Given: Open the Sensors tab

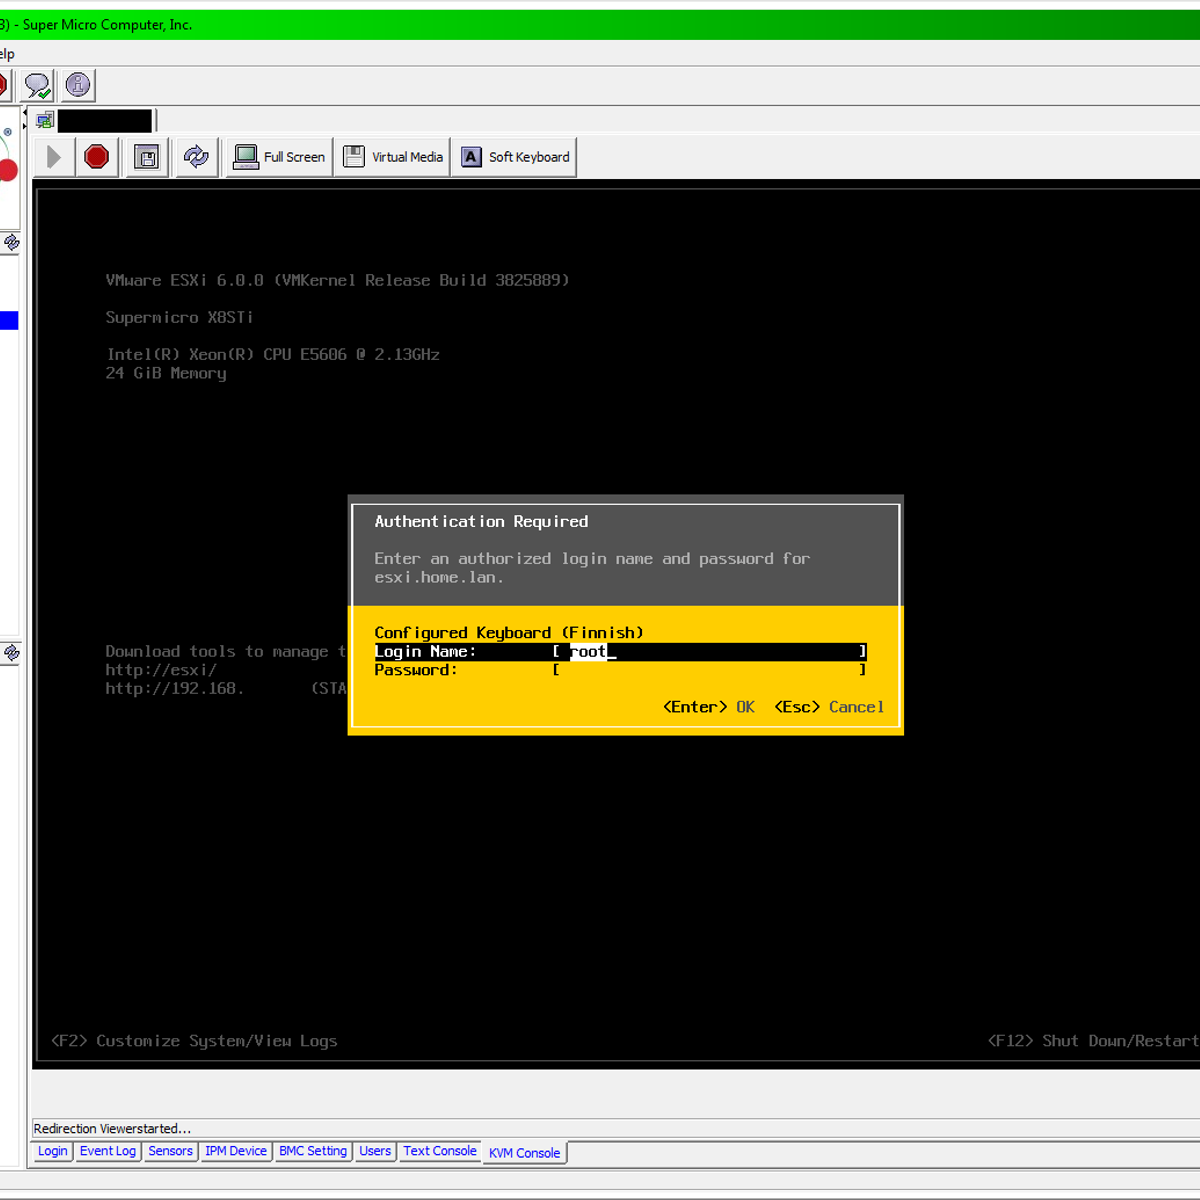Looking at the screenshot, I should (170, 1151).
